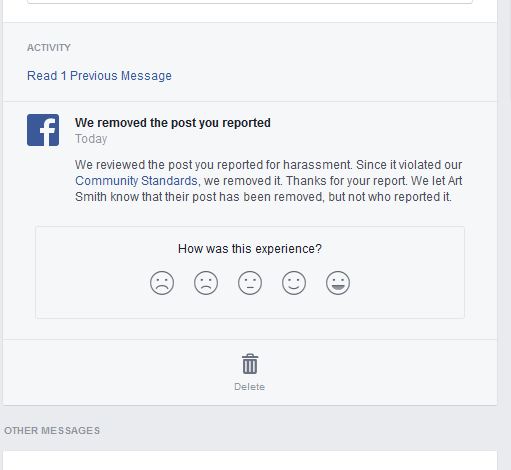Viewport: 511px width, 470px height.
Task: Click the ACTIVITY section heading
Action: point(49,48)
